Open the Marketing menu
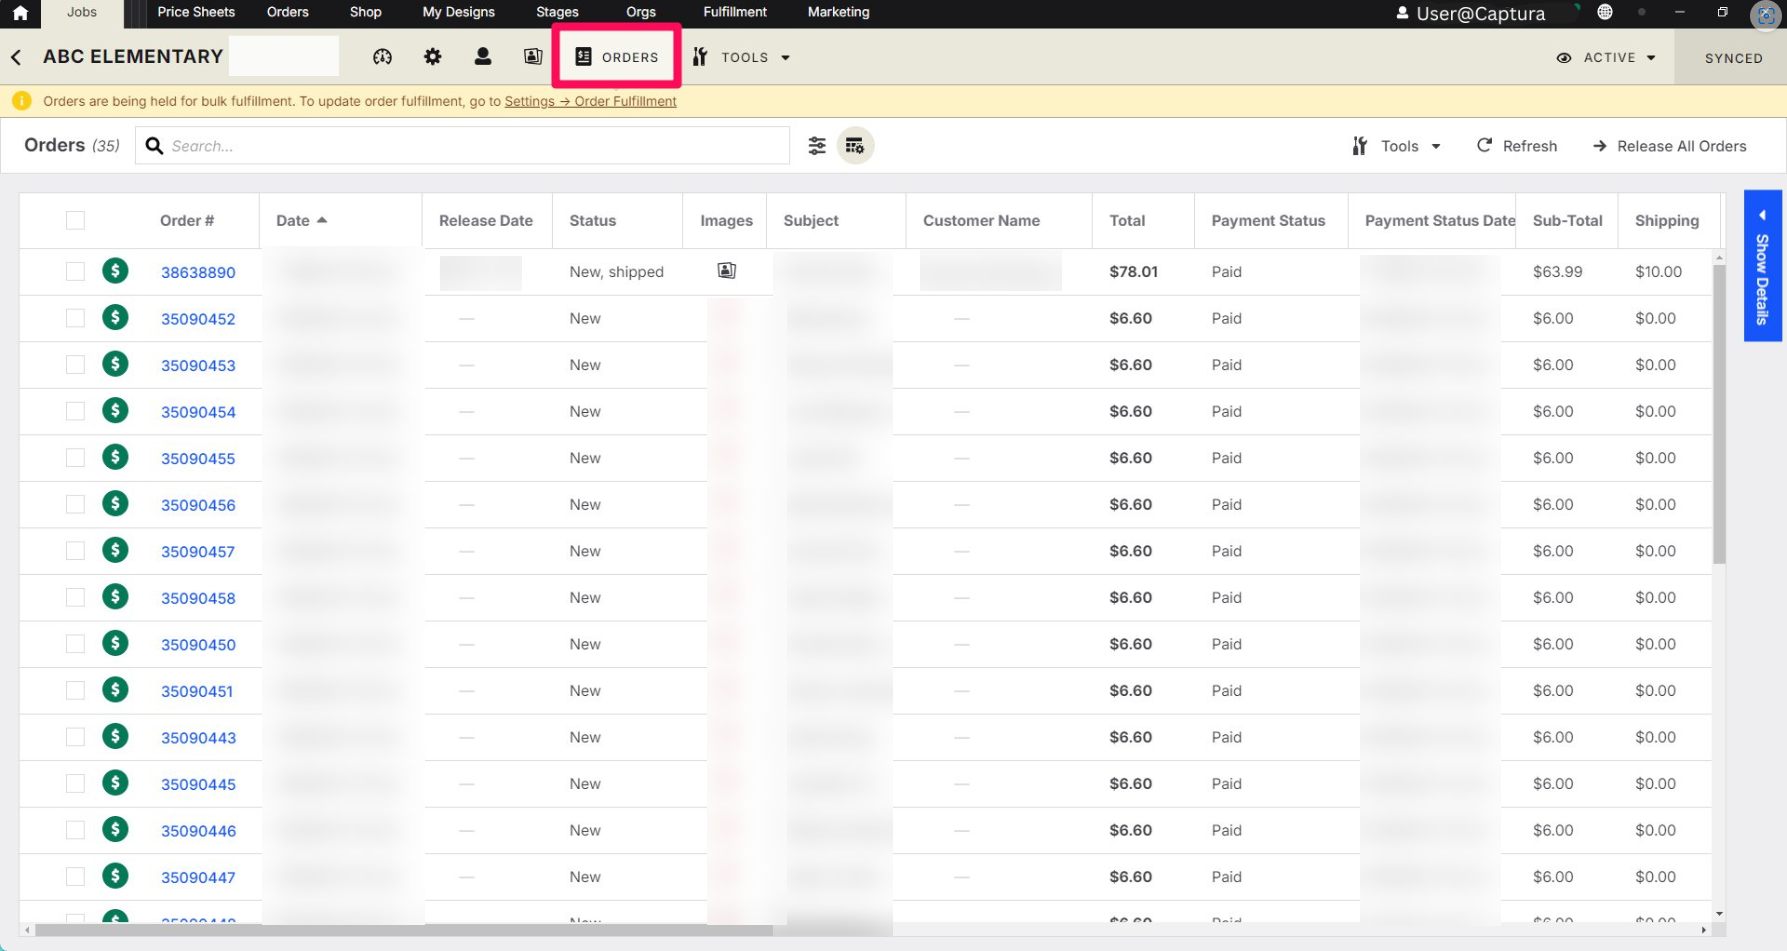Image resolution: width=1787 pixels, height=951 pixels. click(838, 12)
